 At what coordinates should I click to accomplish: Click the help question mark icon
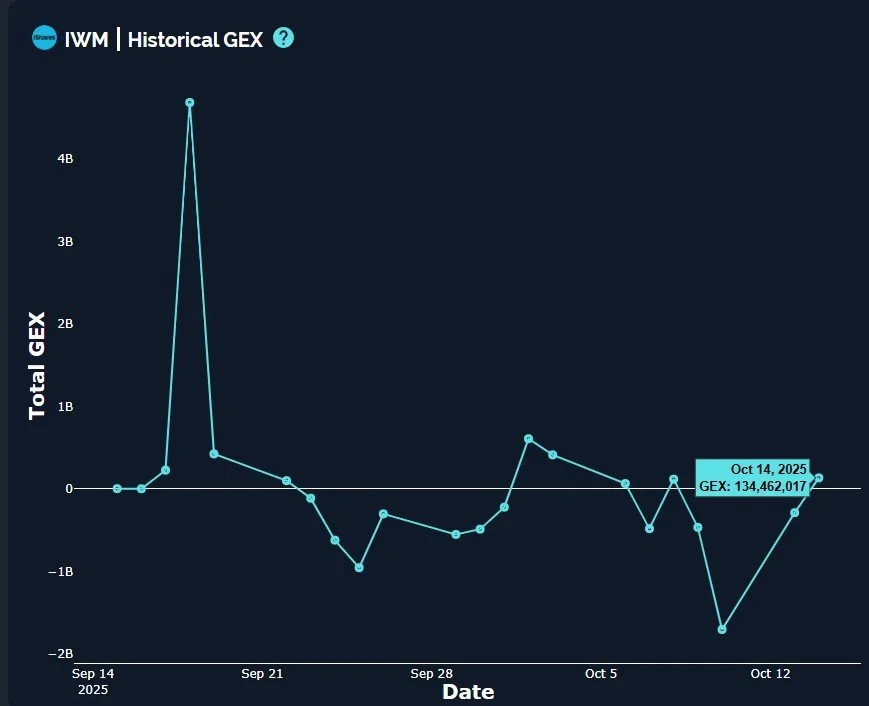coord(283,38)
